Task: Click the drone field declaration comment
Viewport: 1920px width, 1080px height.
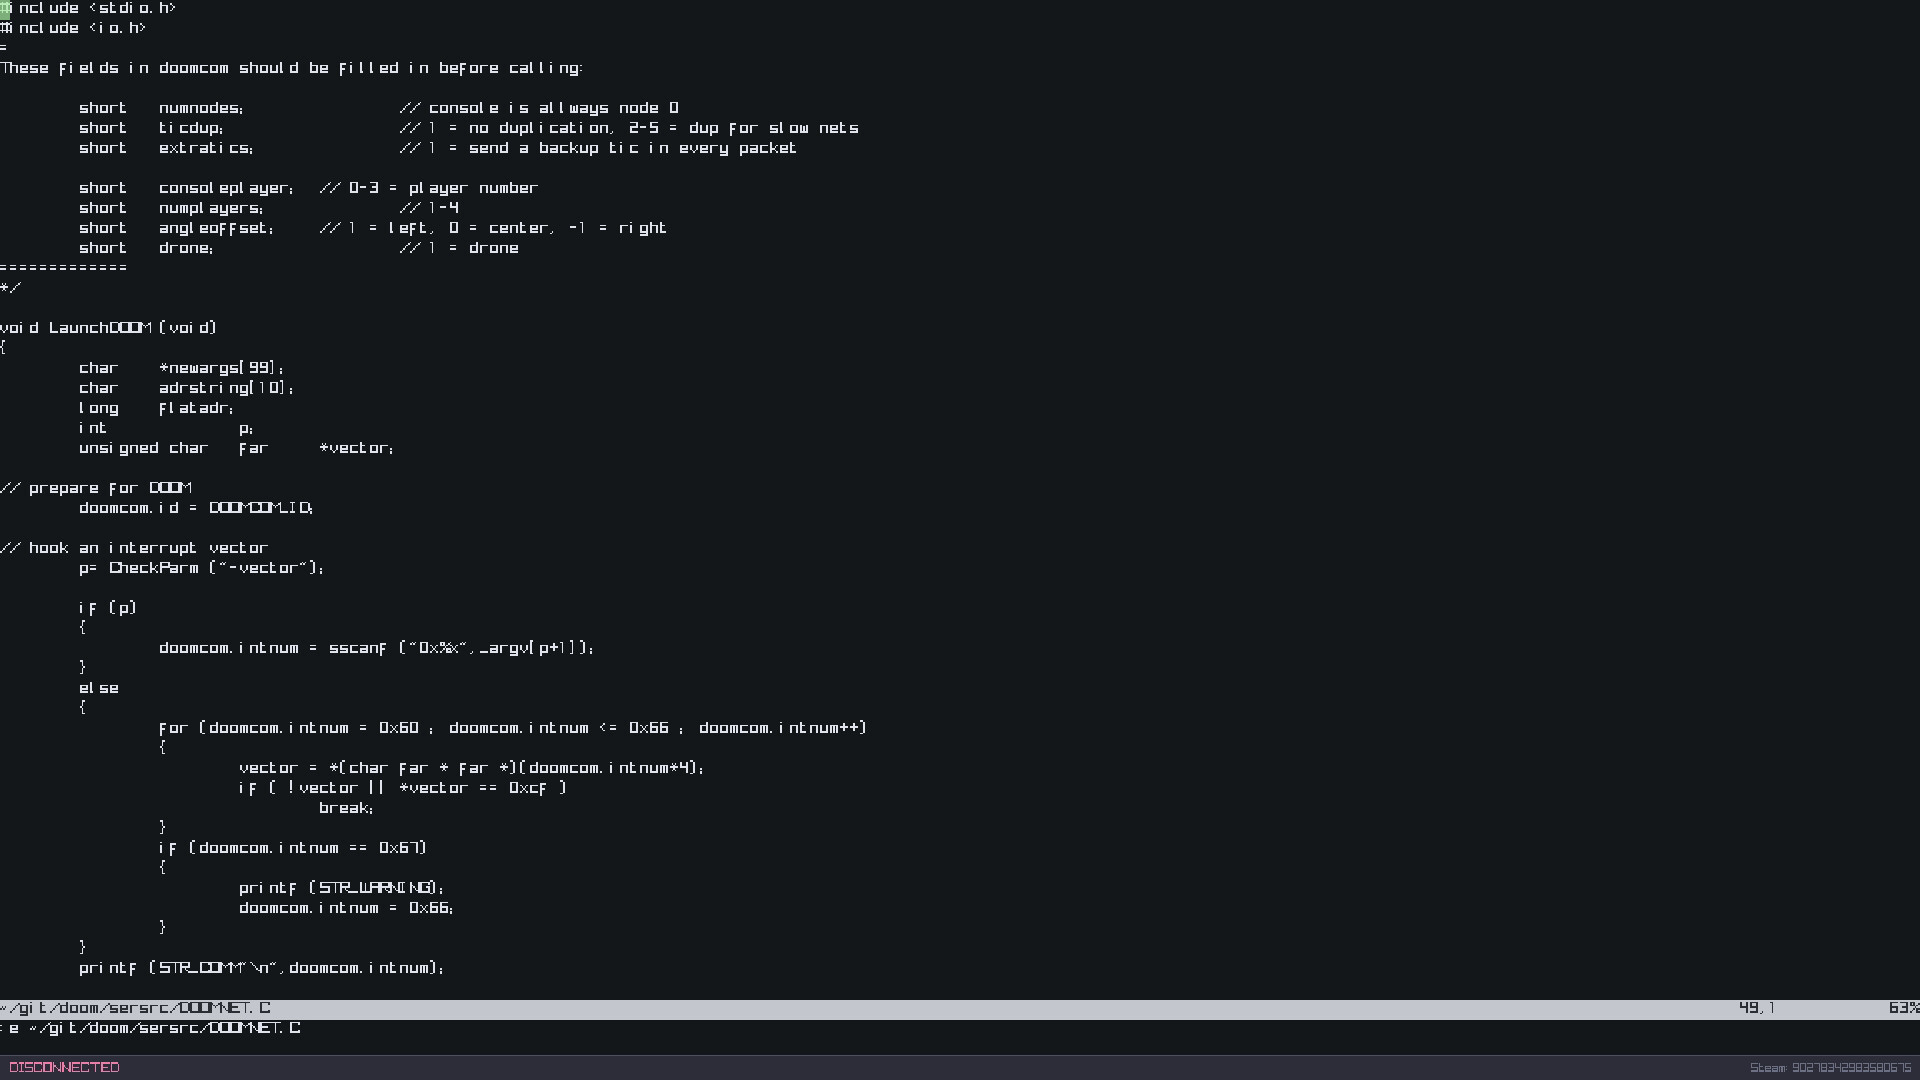Action: pos(459,247)
